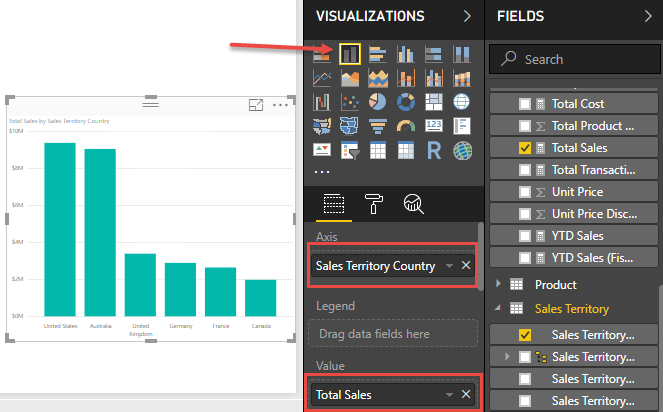
Task: Choose the gauge visualization
Action: (x=405, y=126)
